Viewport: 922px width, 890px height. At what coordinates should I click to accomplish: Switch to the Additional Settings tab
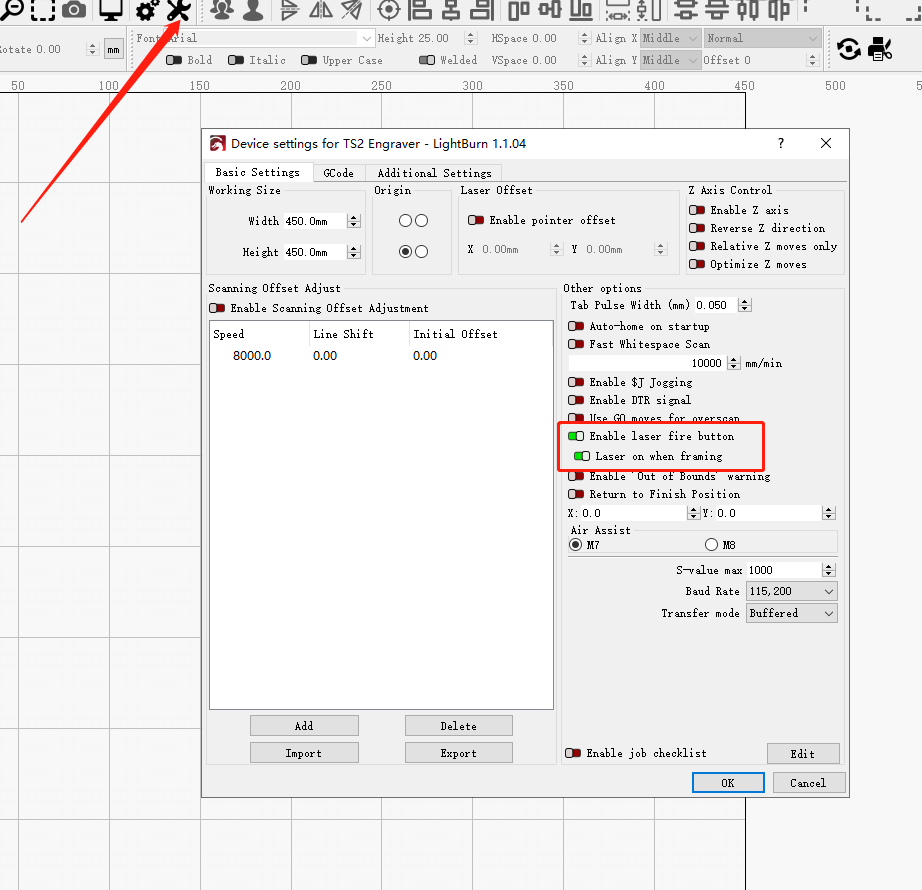(435, 173)
